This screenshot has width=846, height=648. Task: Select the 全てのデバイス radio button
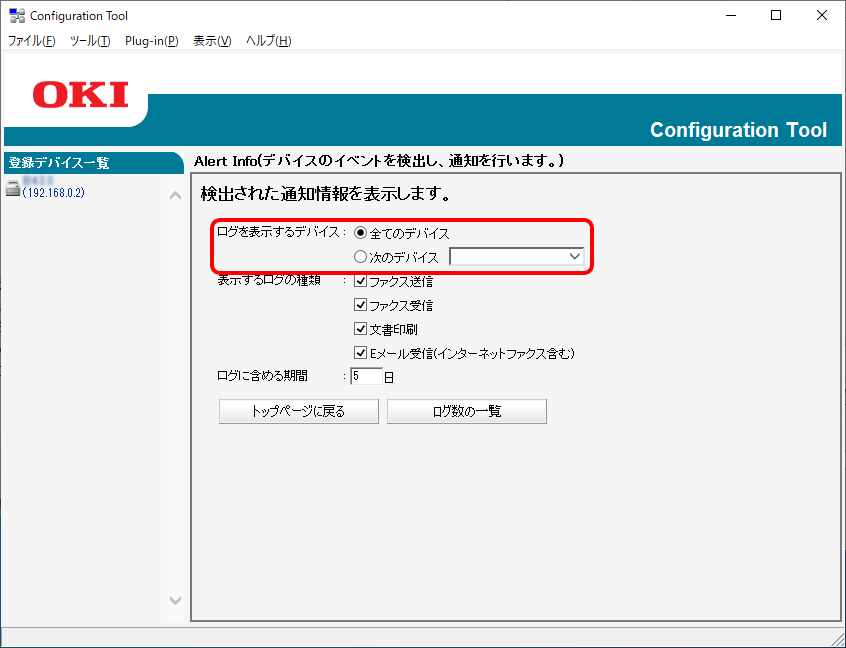pyautogui.click(x=361, y=233)
